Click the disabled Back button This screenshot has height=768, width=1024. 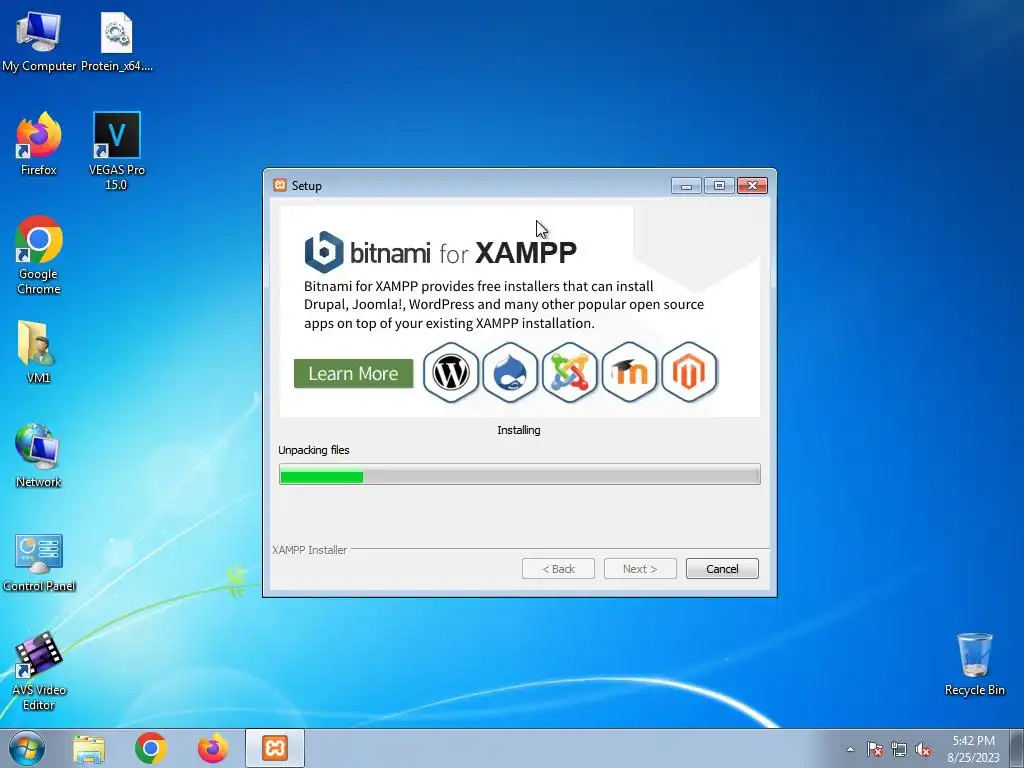558,569
